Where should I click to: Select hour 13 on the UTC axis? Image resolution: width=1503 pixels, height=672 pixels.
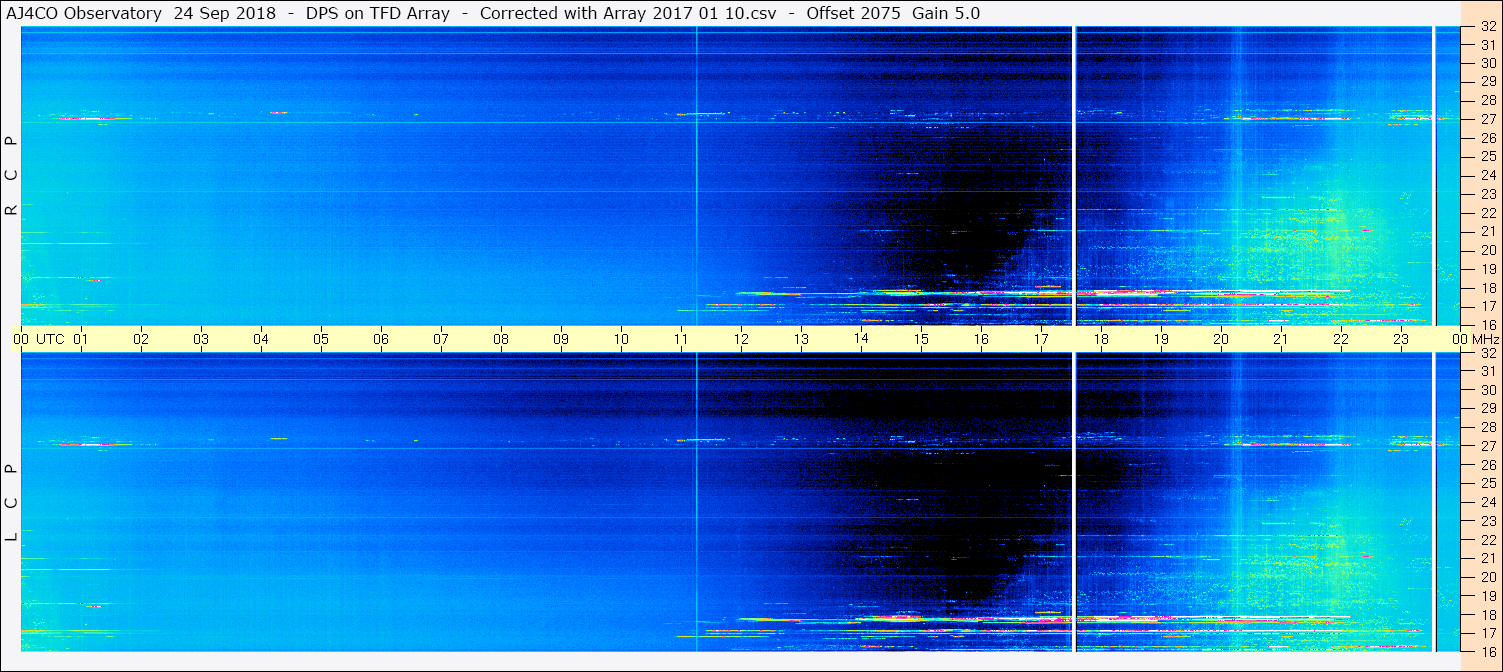[x=801, y=339]
